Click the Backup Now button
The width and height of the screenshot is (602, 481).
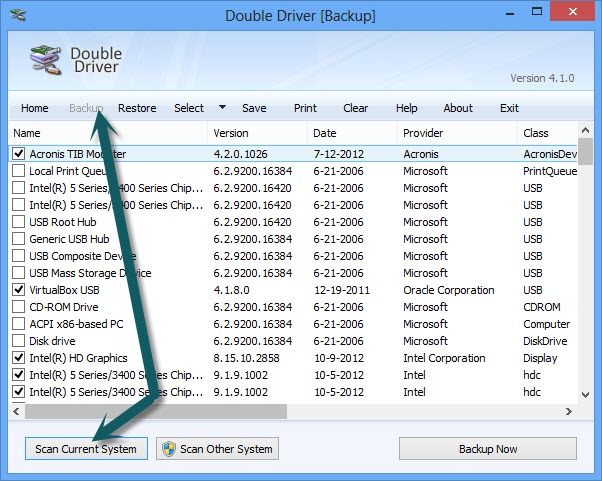coord(488,449)
